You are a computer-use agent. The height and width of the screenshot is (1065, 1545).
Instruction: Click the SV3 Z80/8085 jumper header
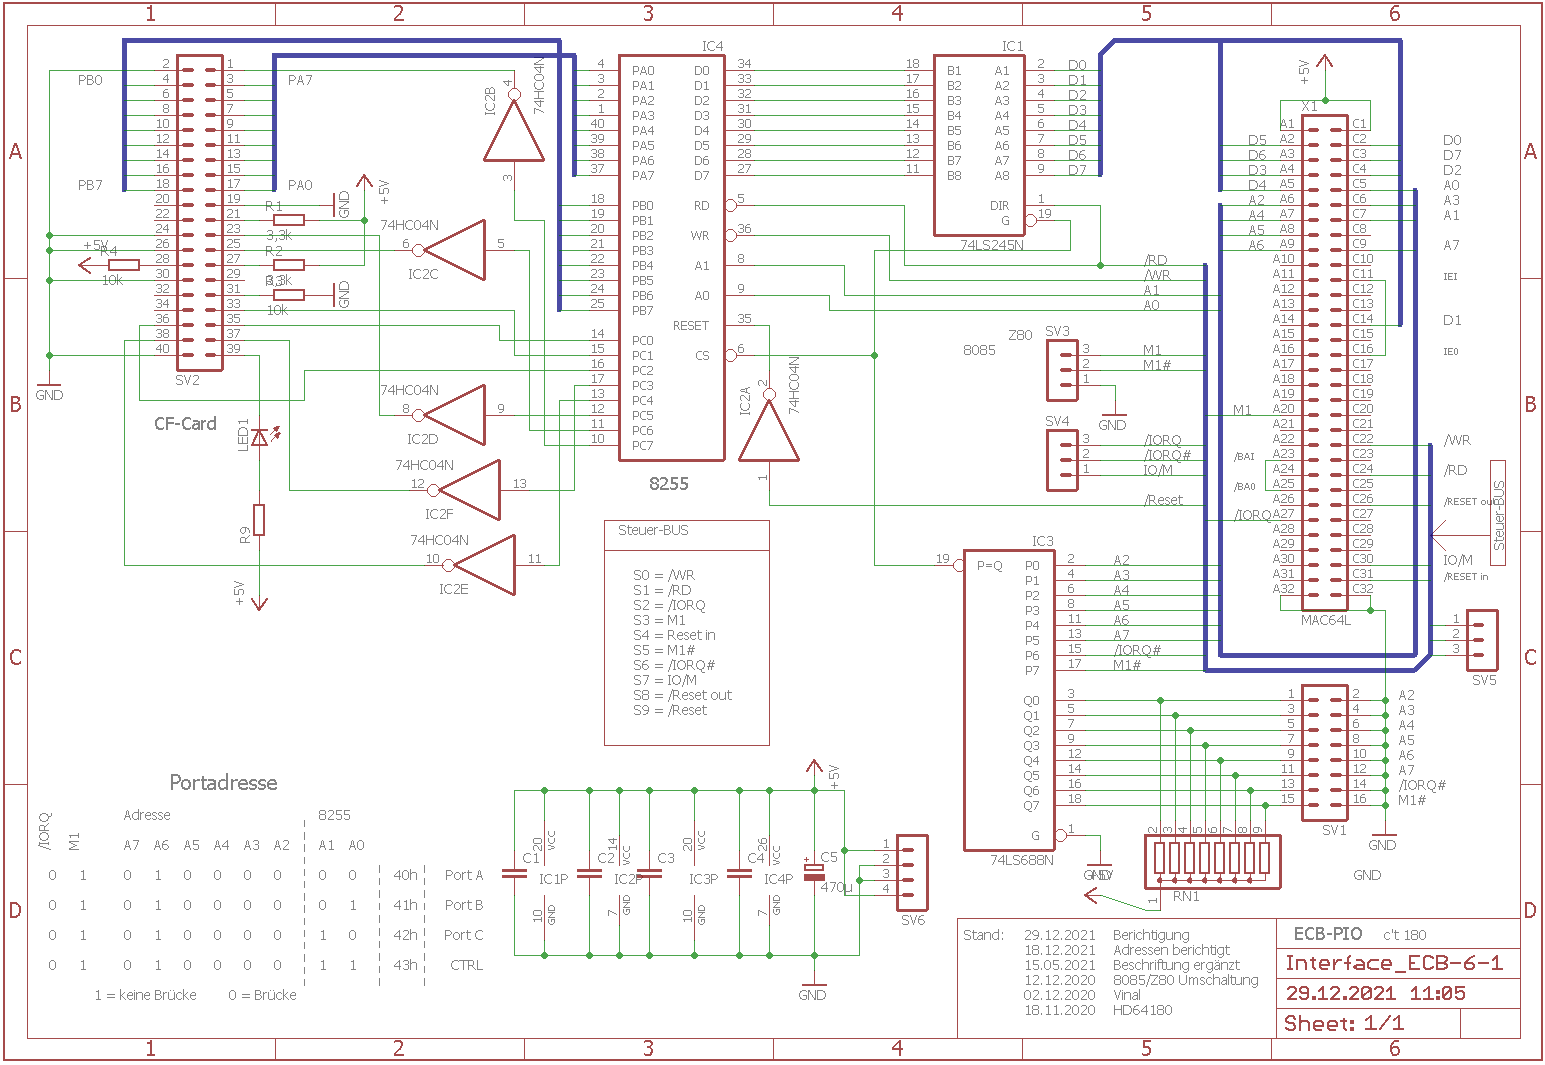(1061, 369)
